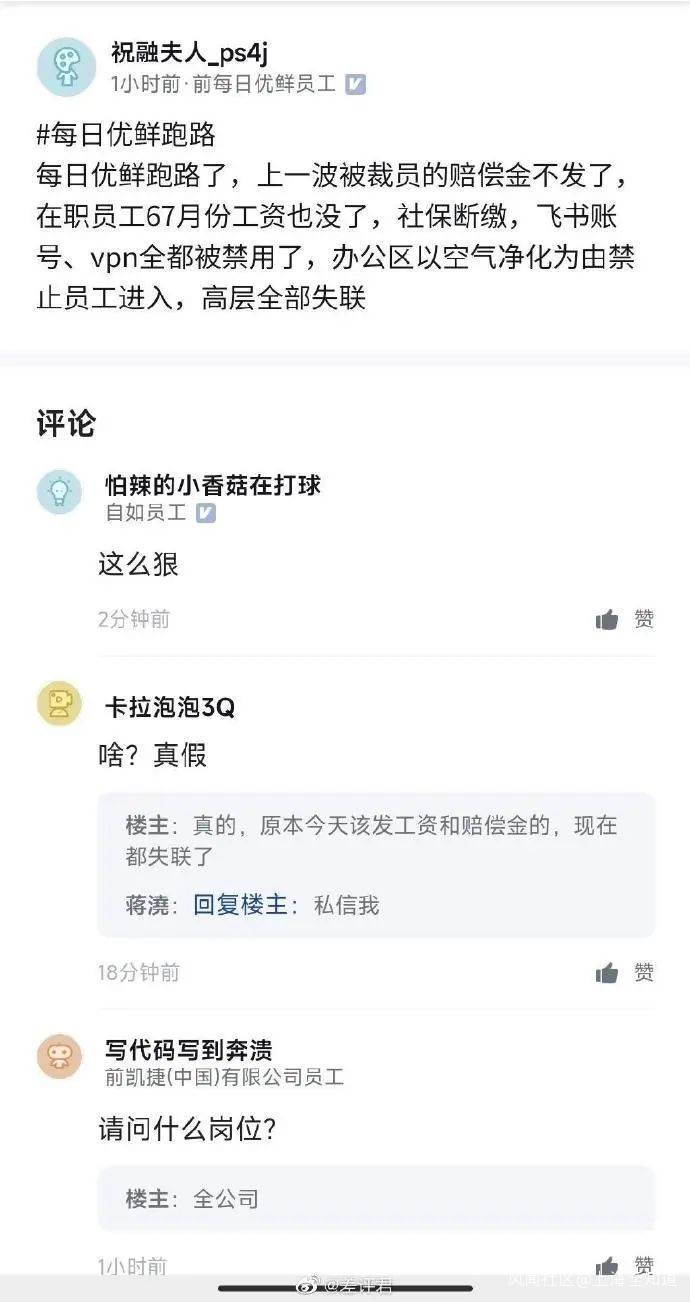Open username 写代码写到奔溃

188,1050
